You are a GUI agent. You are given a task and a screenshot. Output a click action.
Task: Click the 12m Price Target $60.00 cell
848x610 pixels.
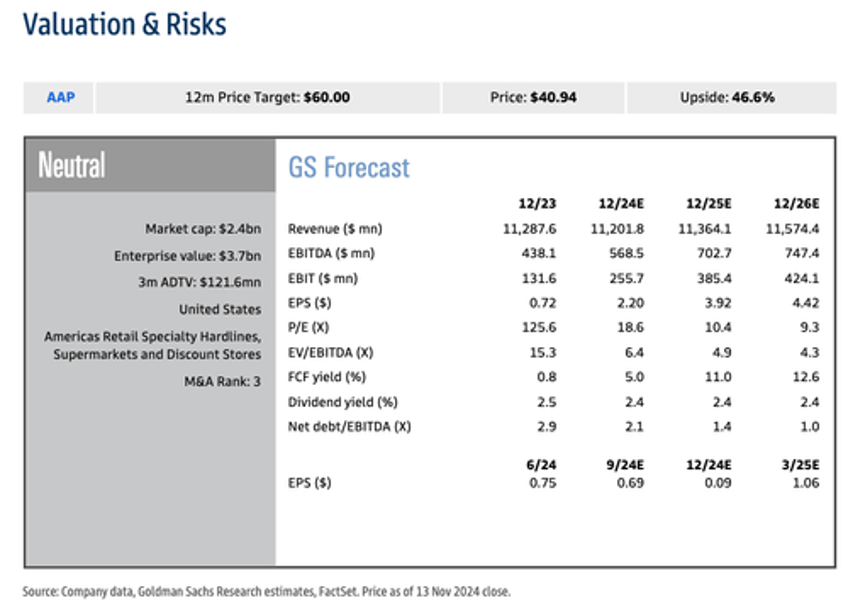pyautogui.click(x=267, y=97)
